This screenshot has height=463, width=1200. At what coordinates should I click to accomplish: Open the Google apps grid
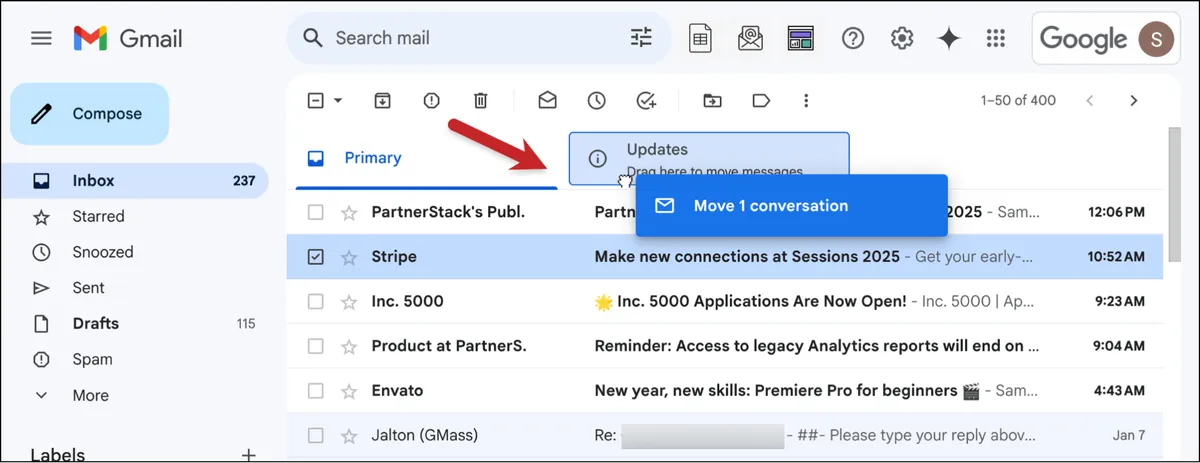(x=995, y=38)
